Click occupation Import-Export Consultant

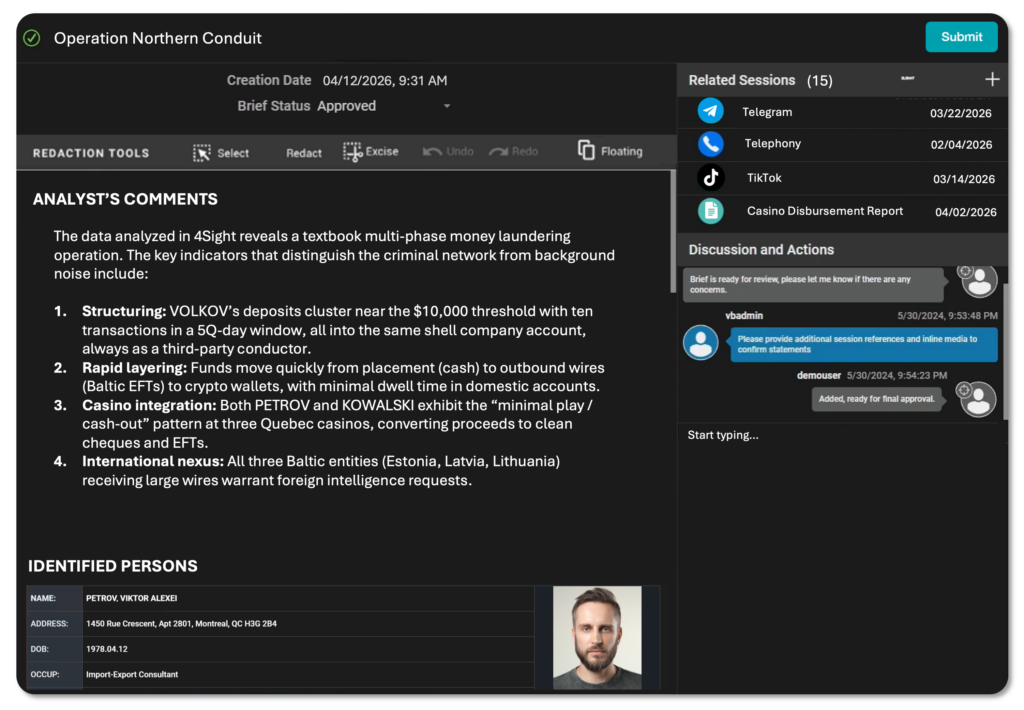132,675
